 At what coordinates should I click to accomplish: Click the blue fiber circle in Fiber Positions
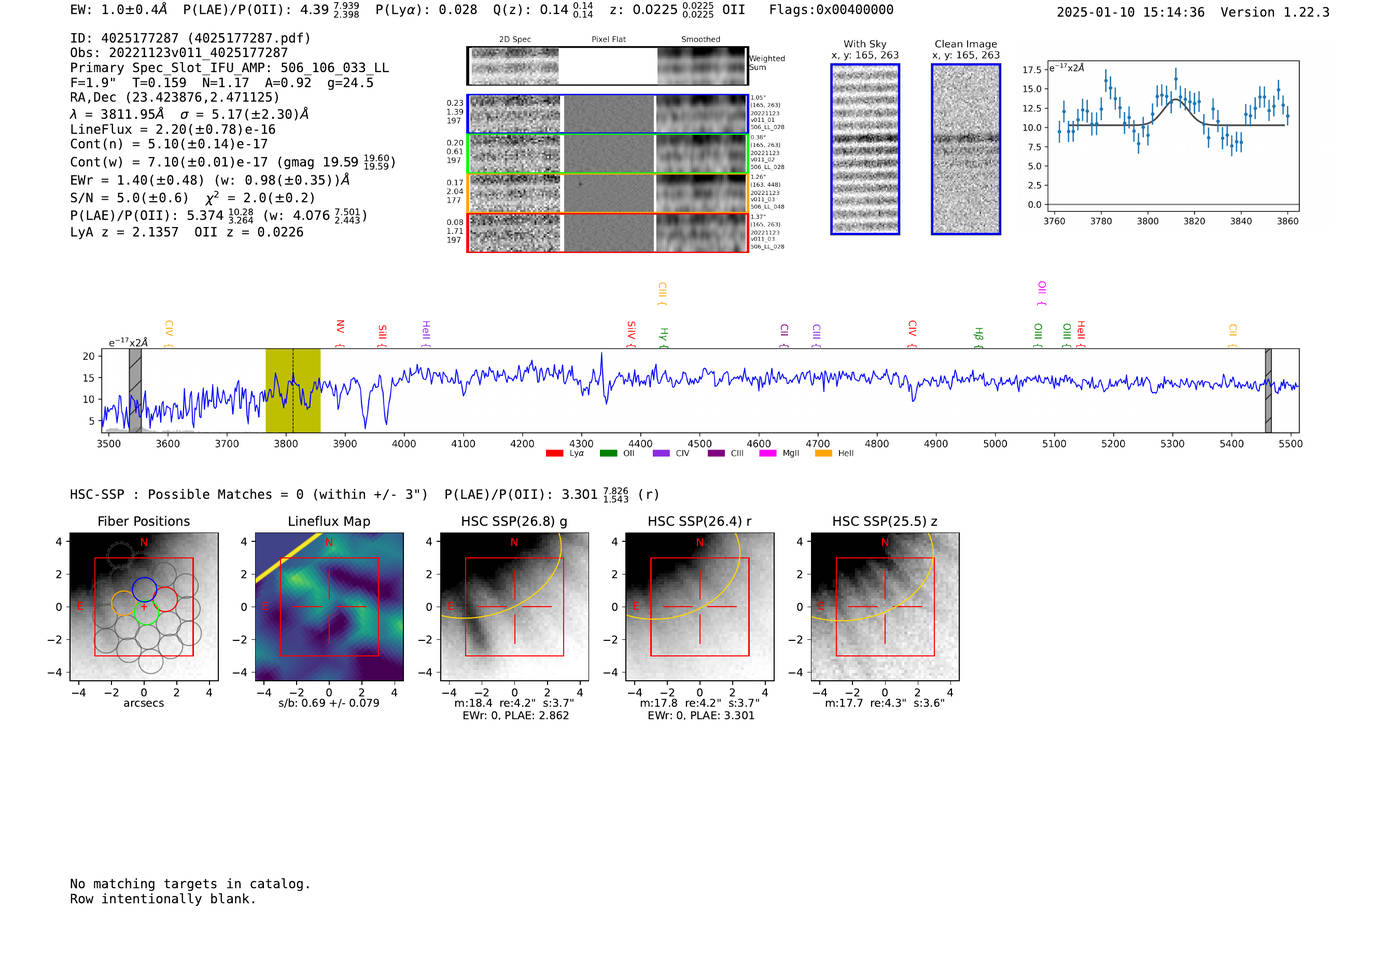tap(144, 589)
